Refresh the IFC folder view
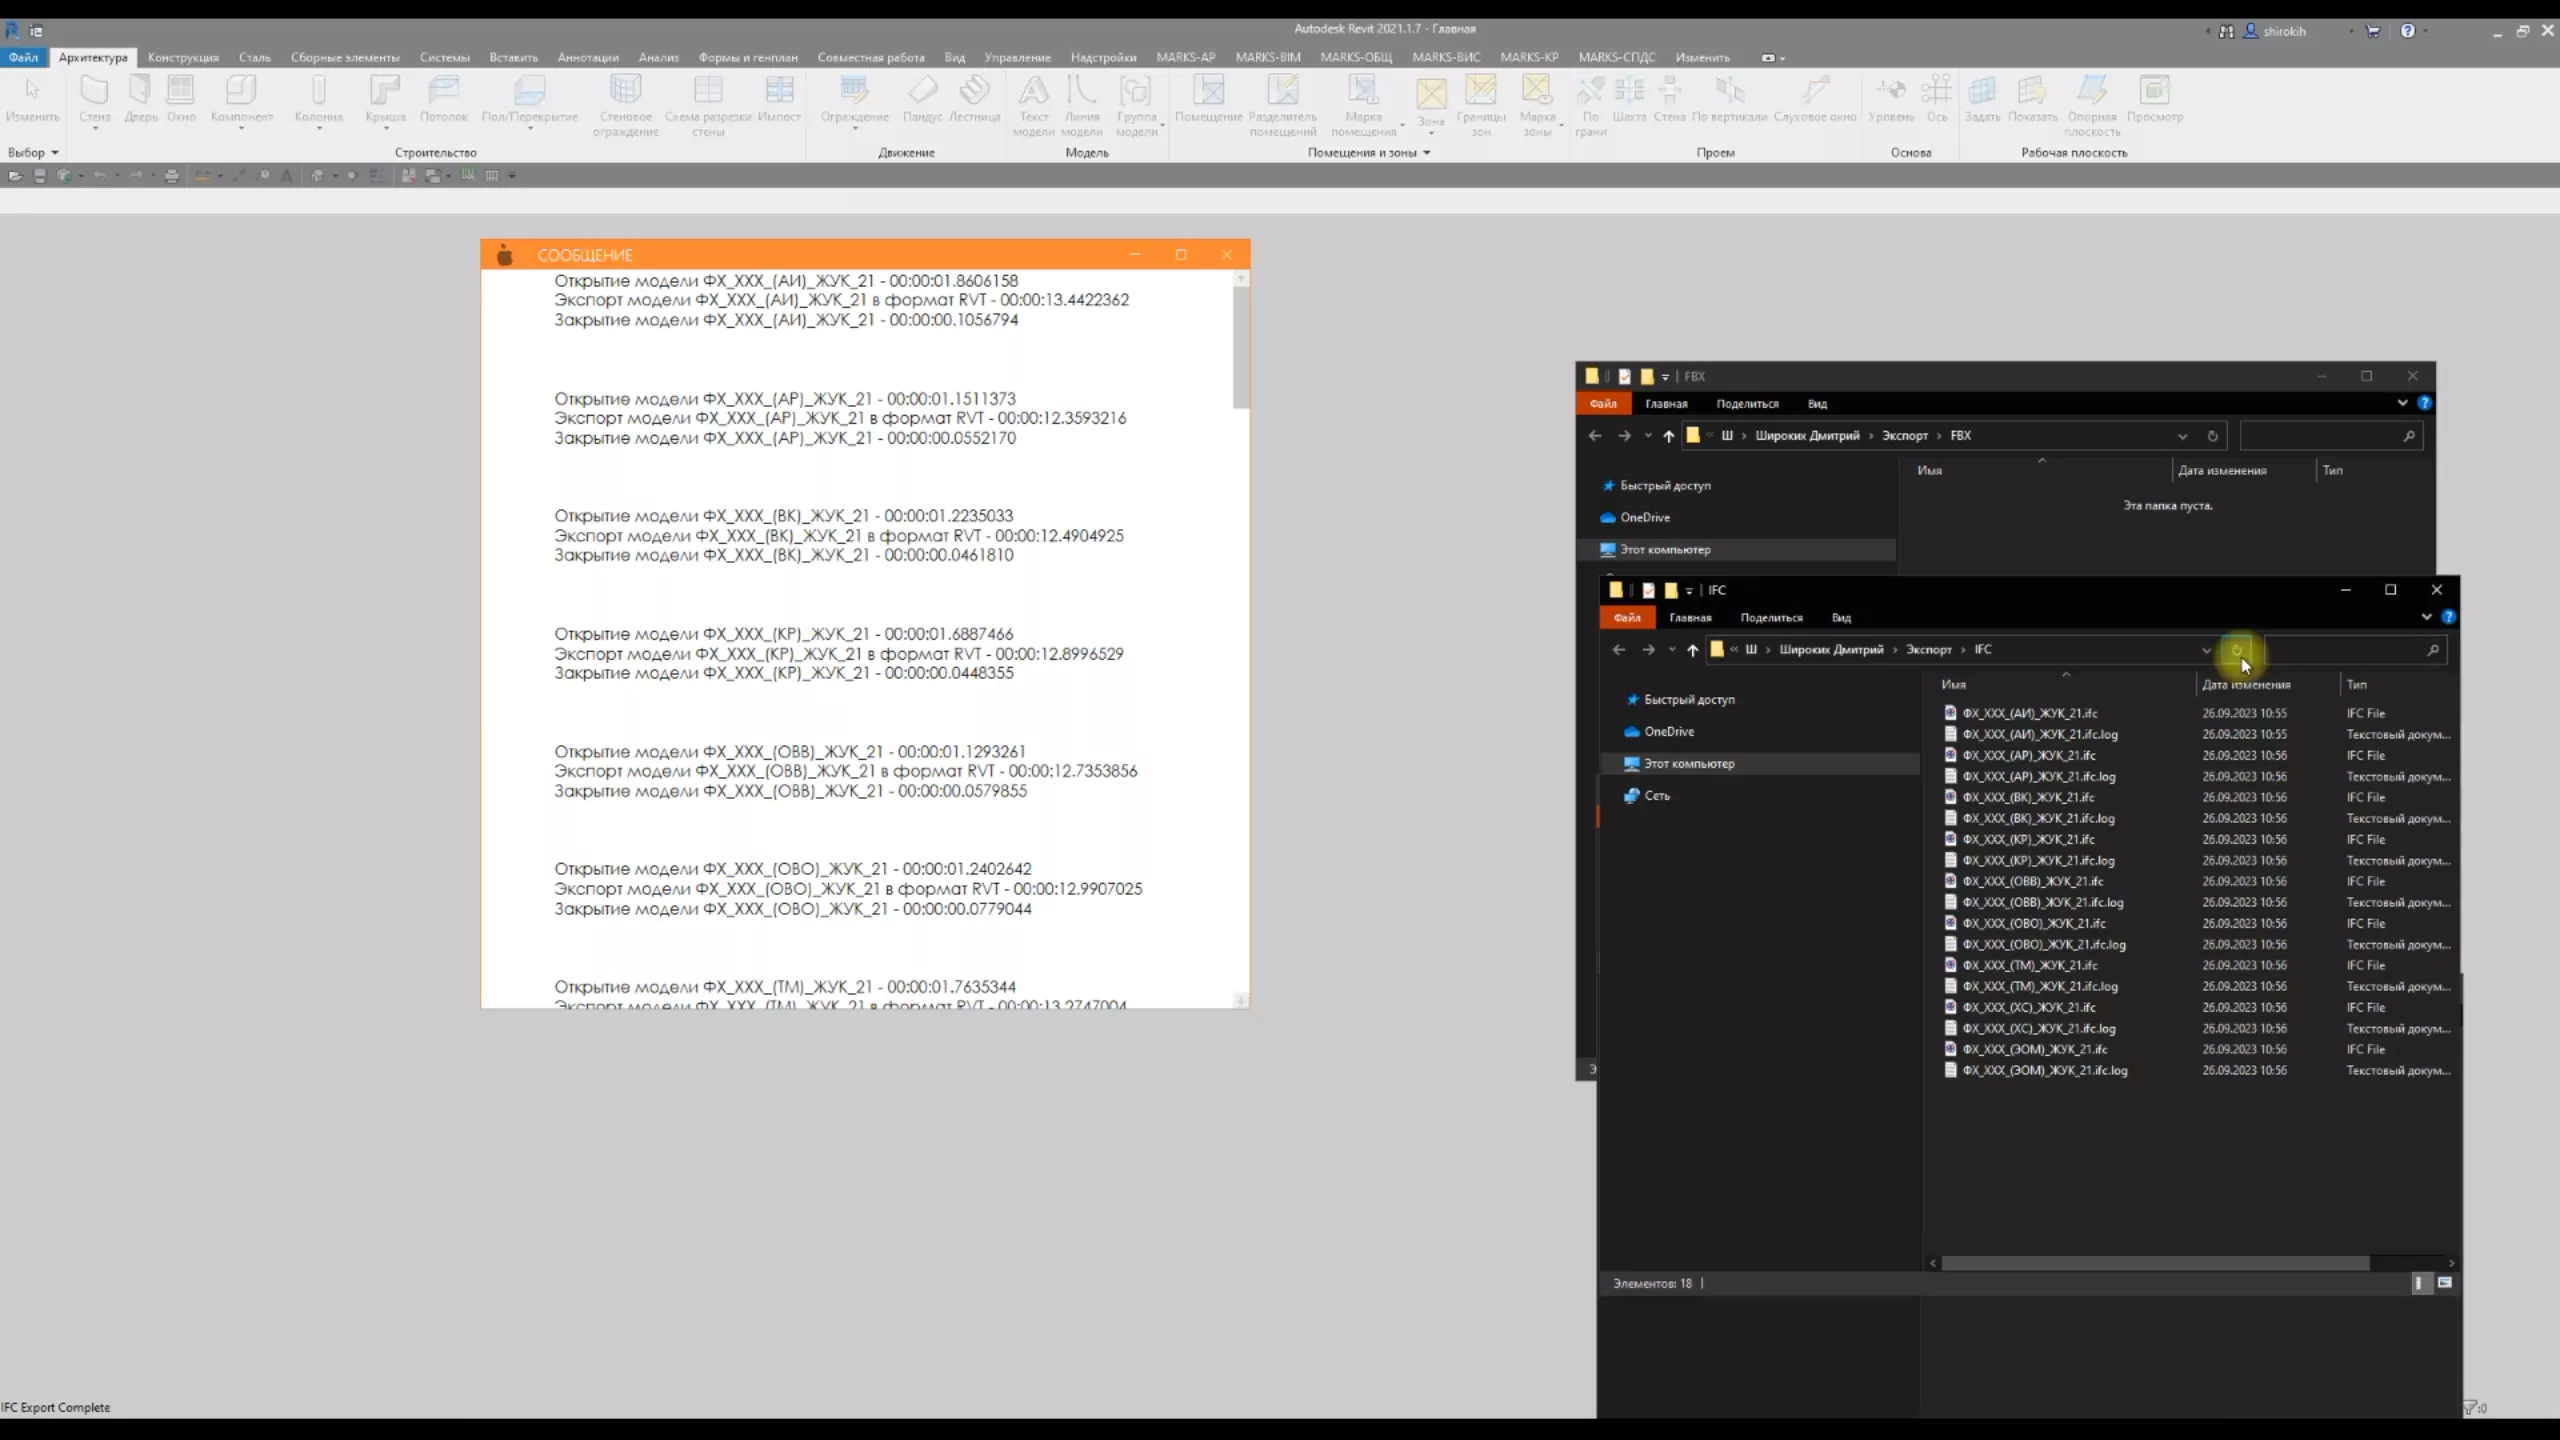2560x1440 pixels. click(2237, 650)
